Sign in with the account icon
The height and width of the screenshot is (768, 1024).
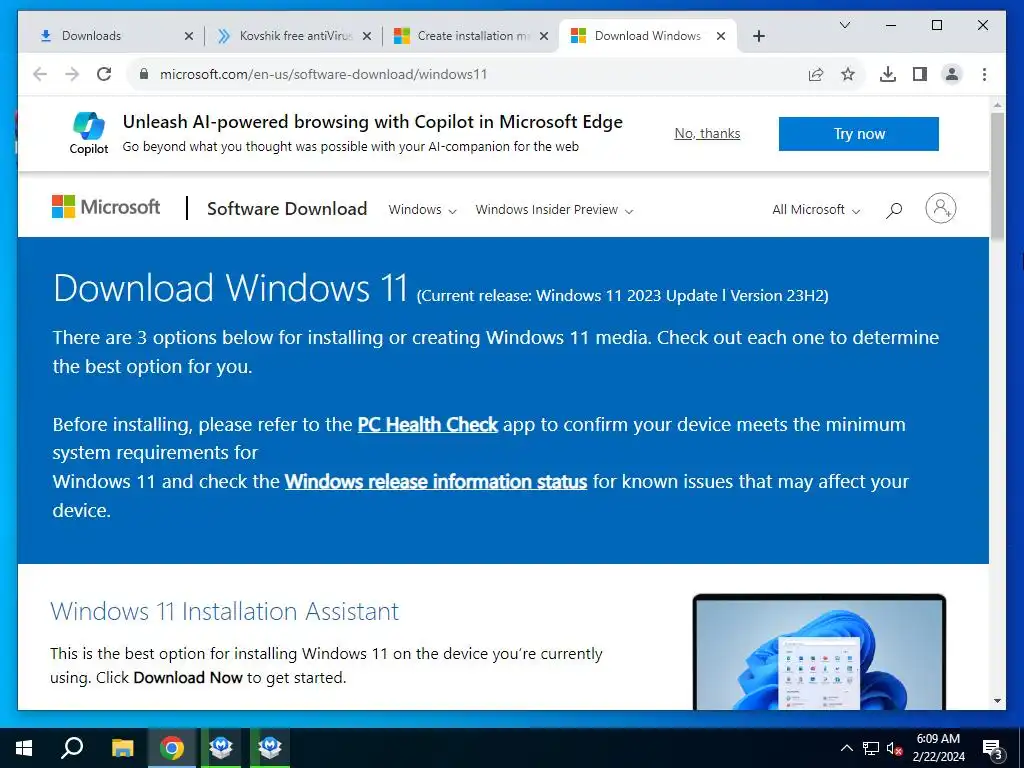pyautogui.click(x=940, y=208)
